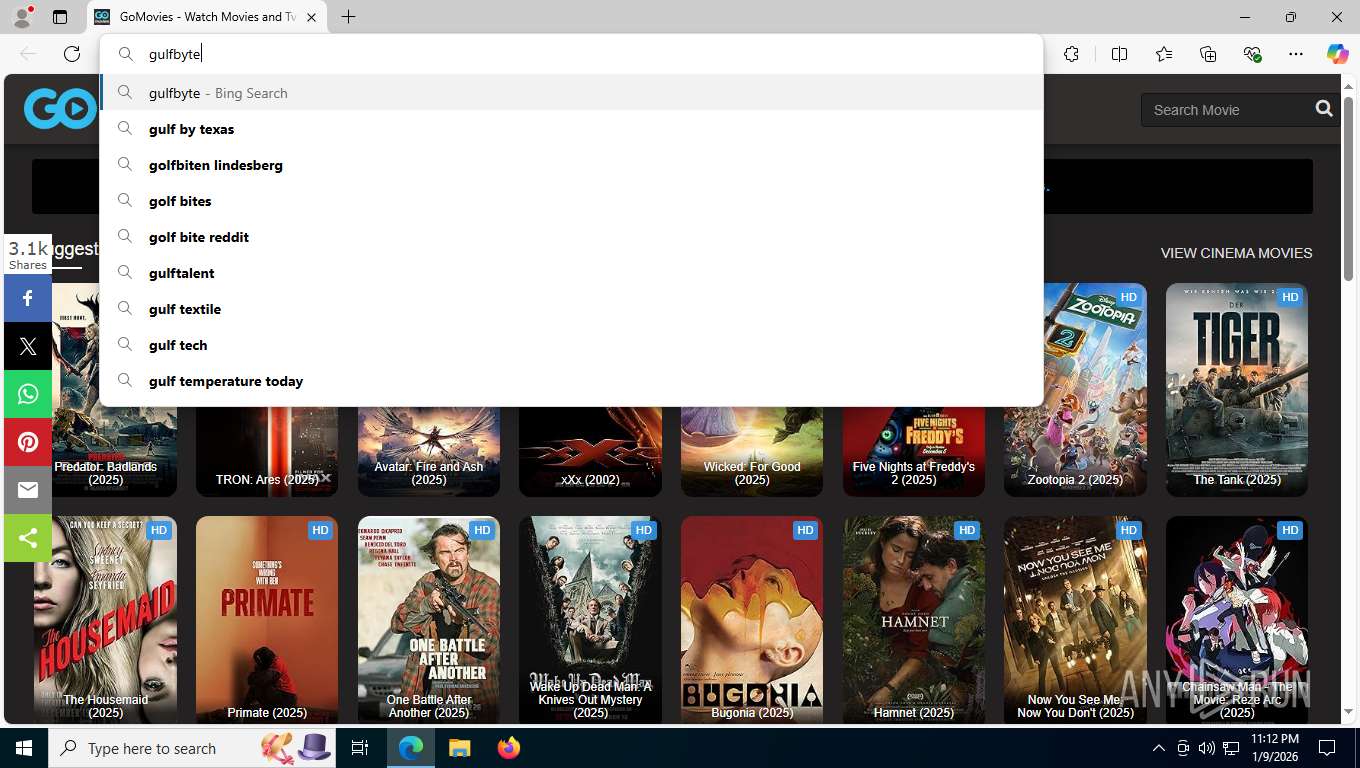Open the Zootopia 2 (2025) poster
This screenshot has width=1360, height=768.
pos(1075,390)
